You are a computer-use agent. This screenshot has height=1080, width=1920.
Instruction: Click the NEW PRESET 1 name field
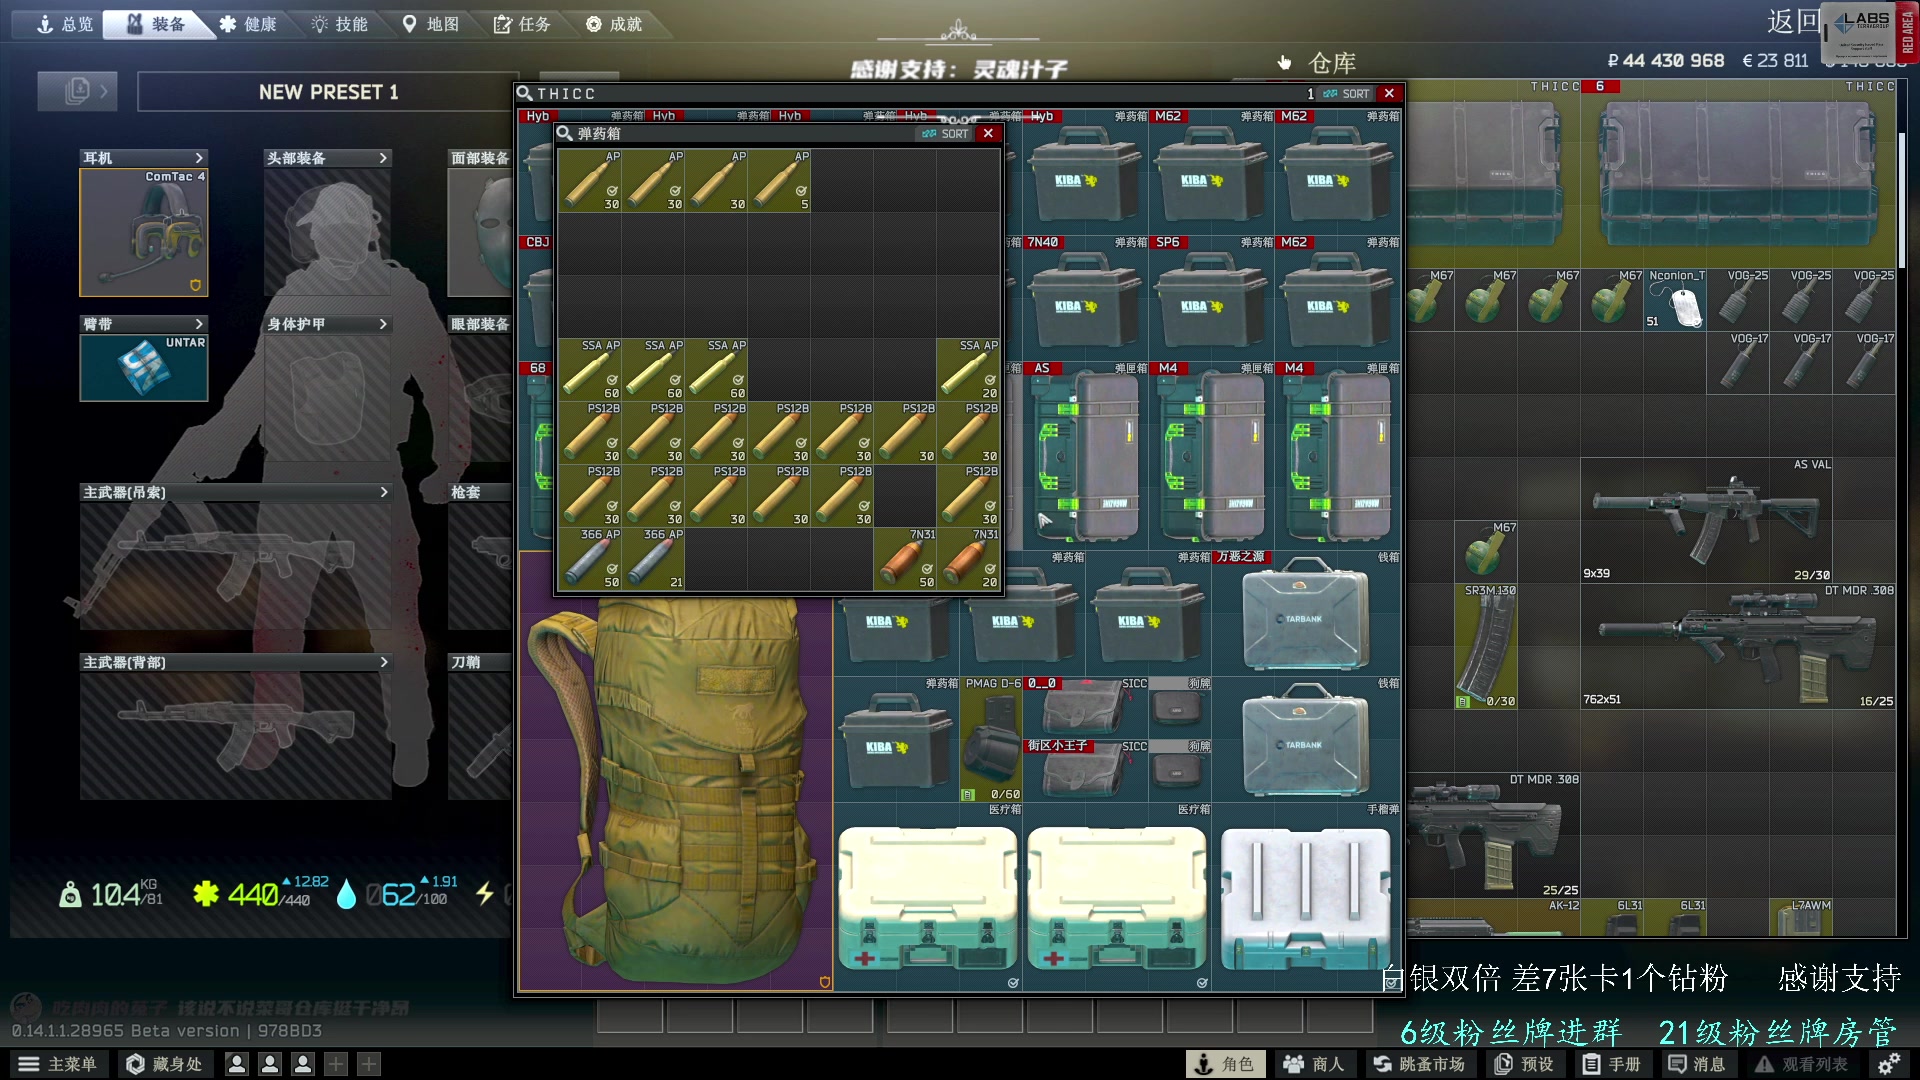pyautogui.click(x=328, y=92)
